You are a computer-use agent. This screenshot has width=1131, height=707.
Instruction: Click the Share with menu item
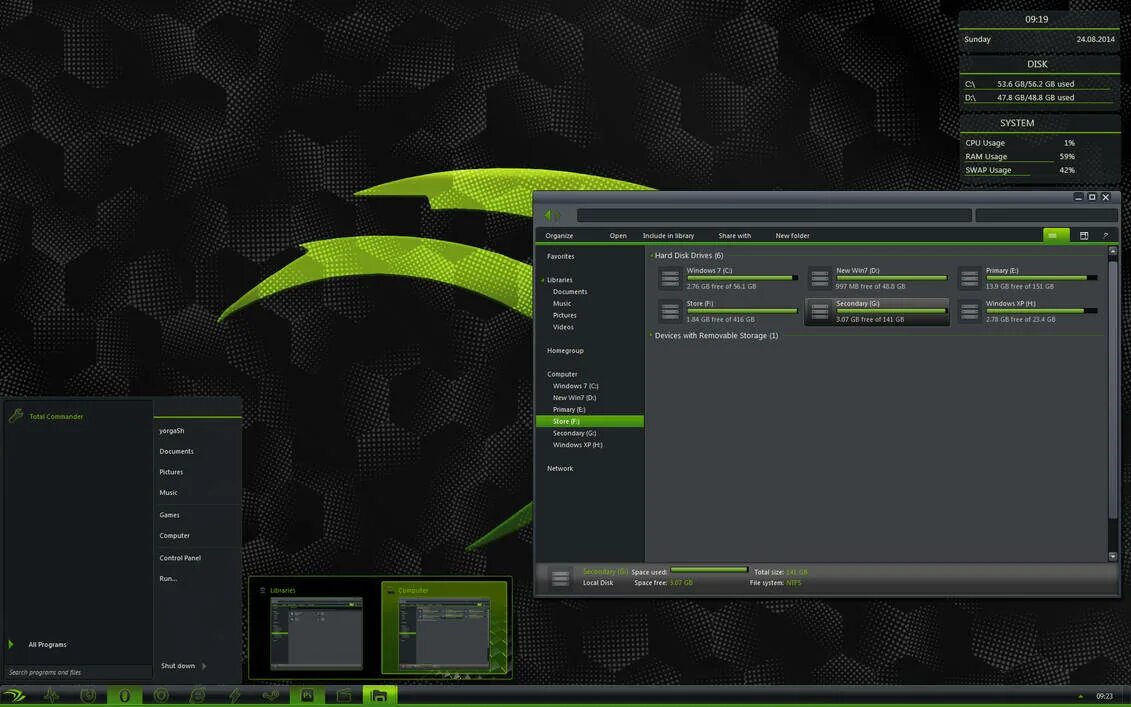tap(735, 235)
